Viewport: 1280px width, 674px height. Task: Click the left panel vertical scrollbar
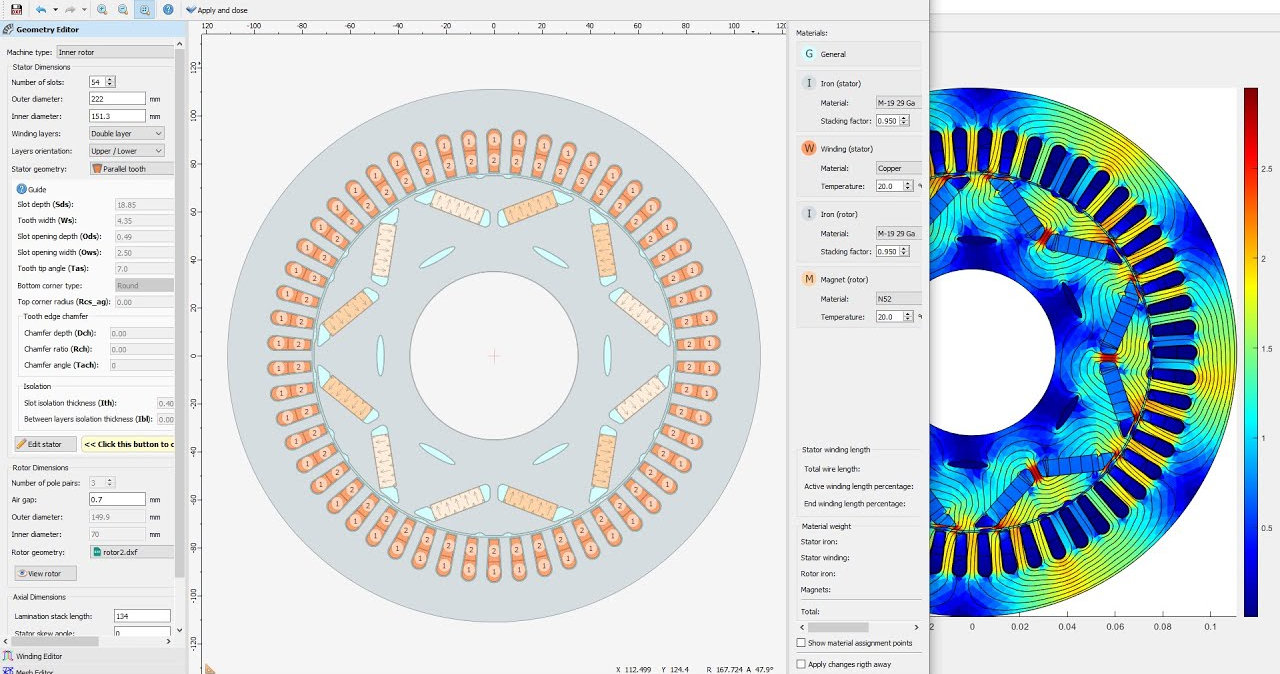pyautogui.click(x=180, y=314)
